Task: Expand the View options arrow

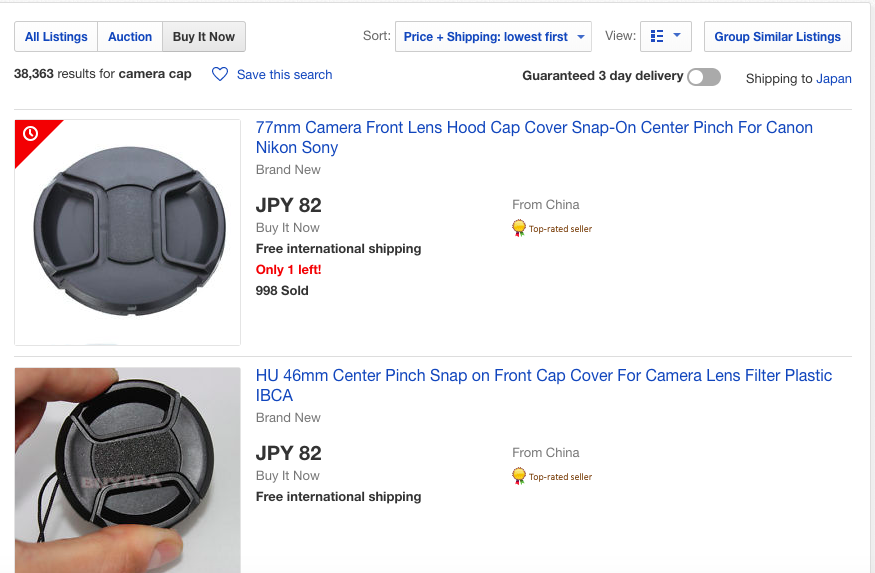Action: [x=677, y=35]
